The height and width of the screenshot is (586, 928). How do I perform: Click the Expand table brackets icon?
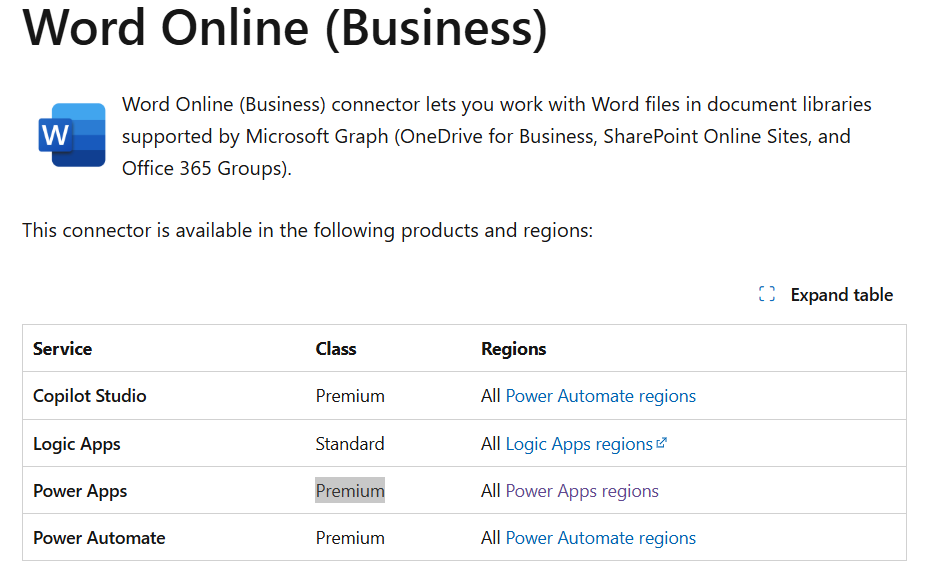tap(766, 294)
